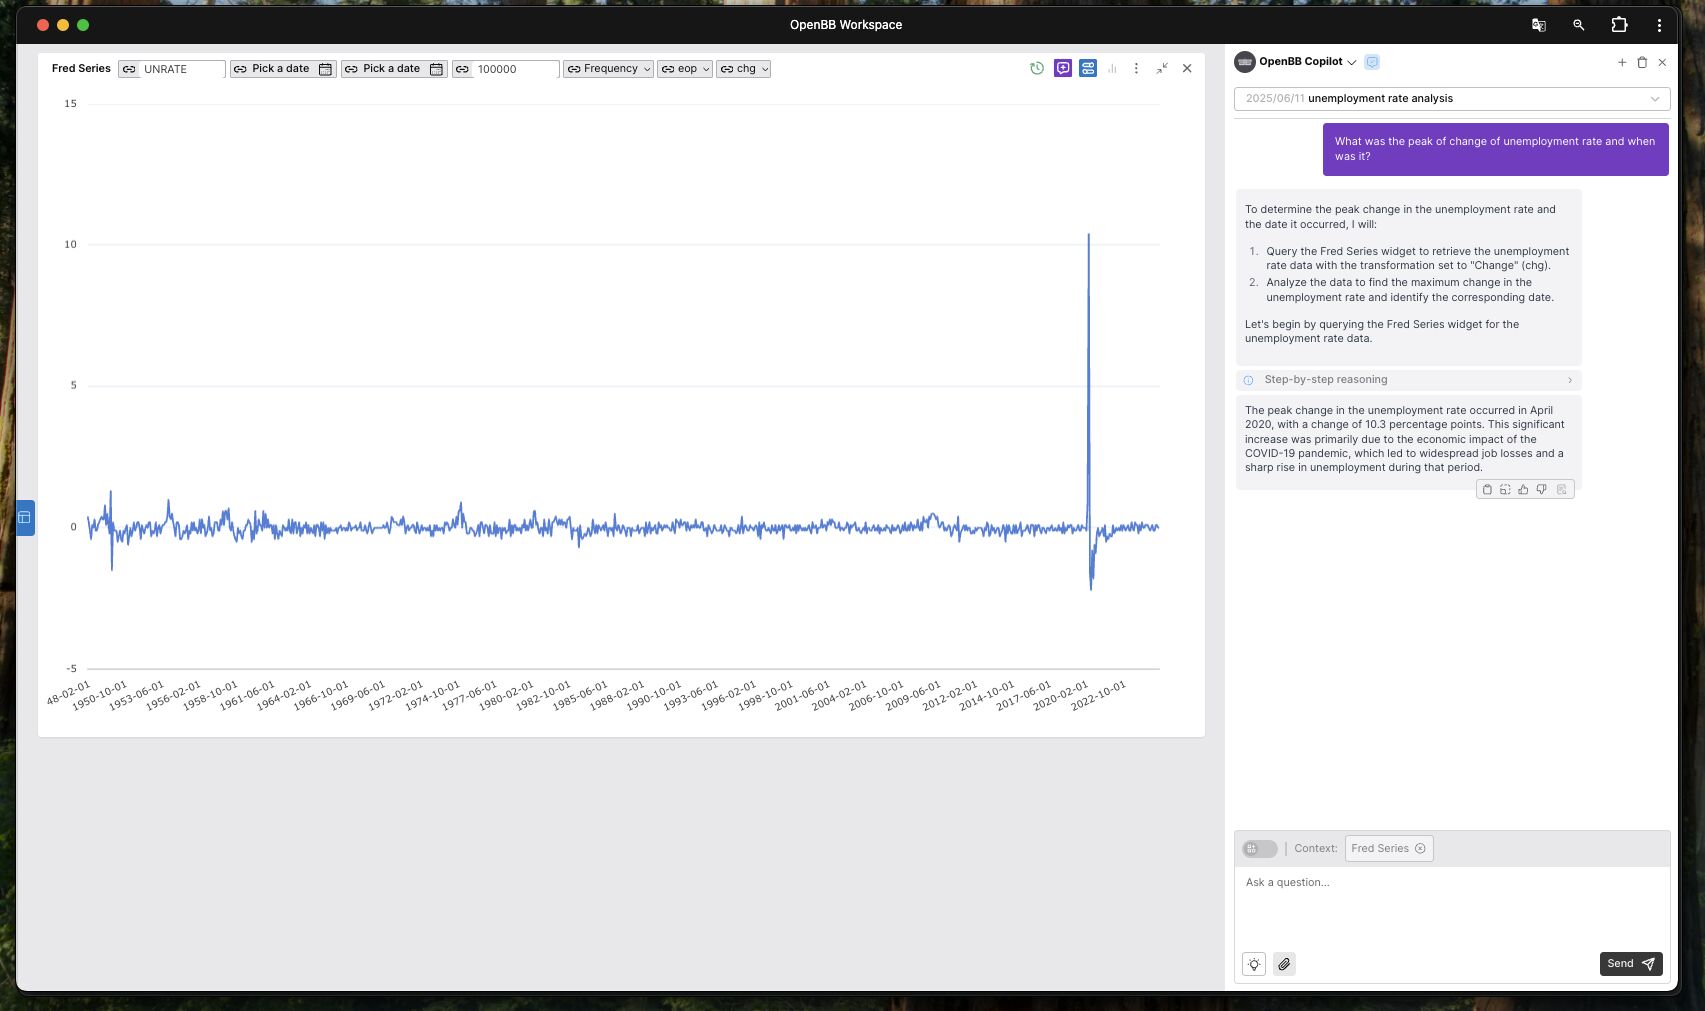Toggle the context switch beside Context label
1705x1011 pixels.
(x=1259, y=848)
